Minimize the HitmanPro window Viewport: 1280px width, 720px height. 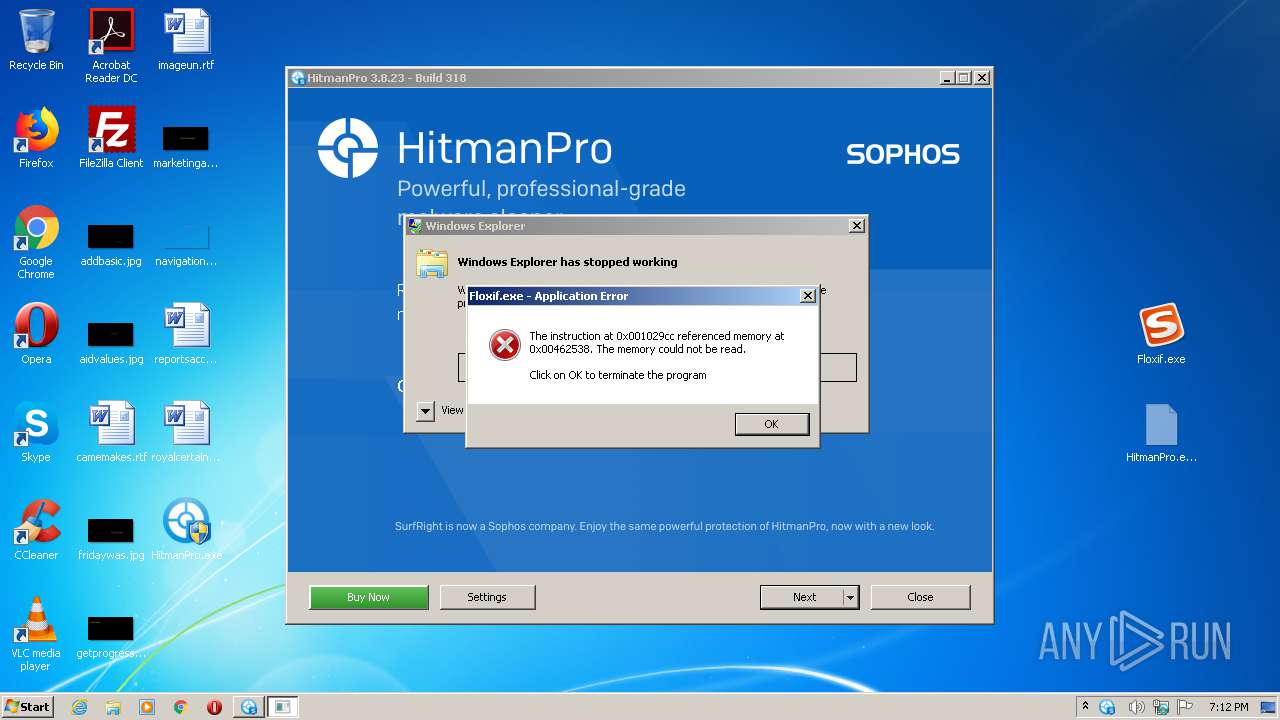947,78
